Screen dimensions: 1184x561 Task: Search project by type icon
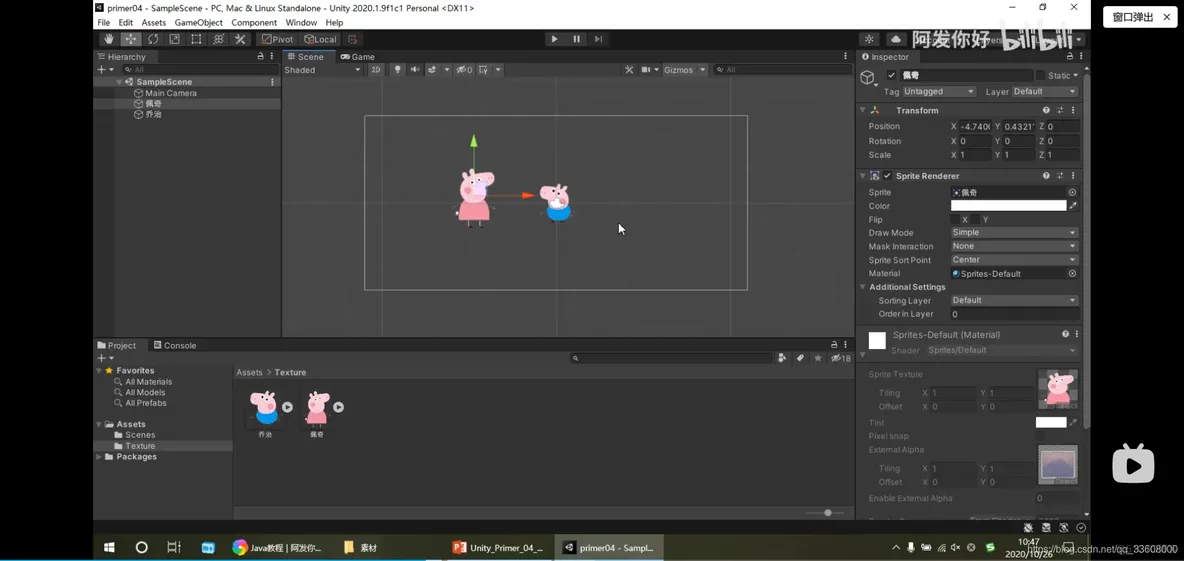click(782, 358)
